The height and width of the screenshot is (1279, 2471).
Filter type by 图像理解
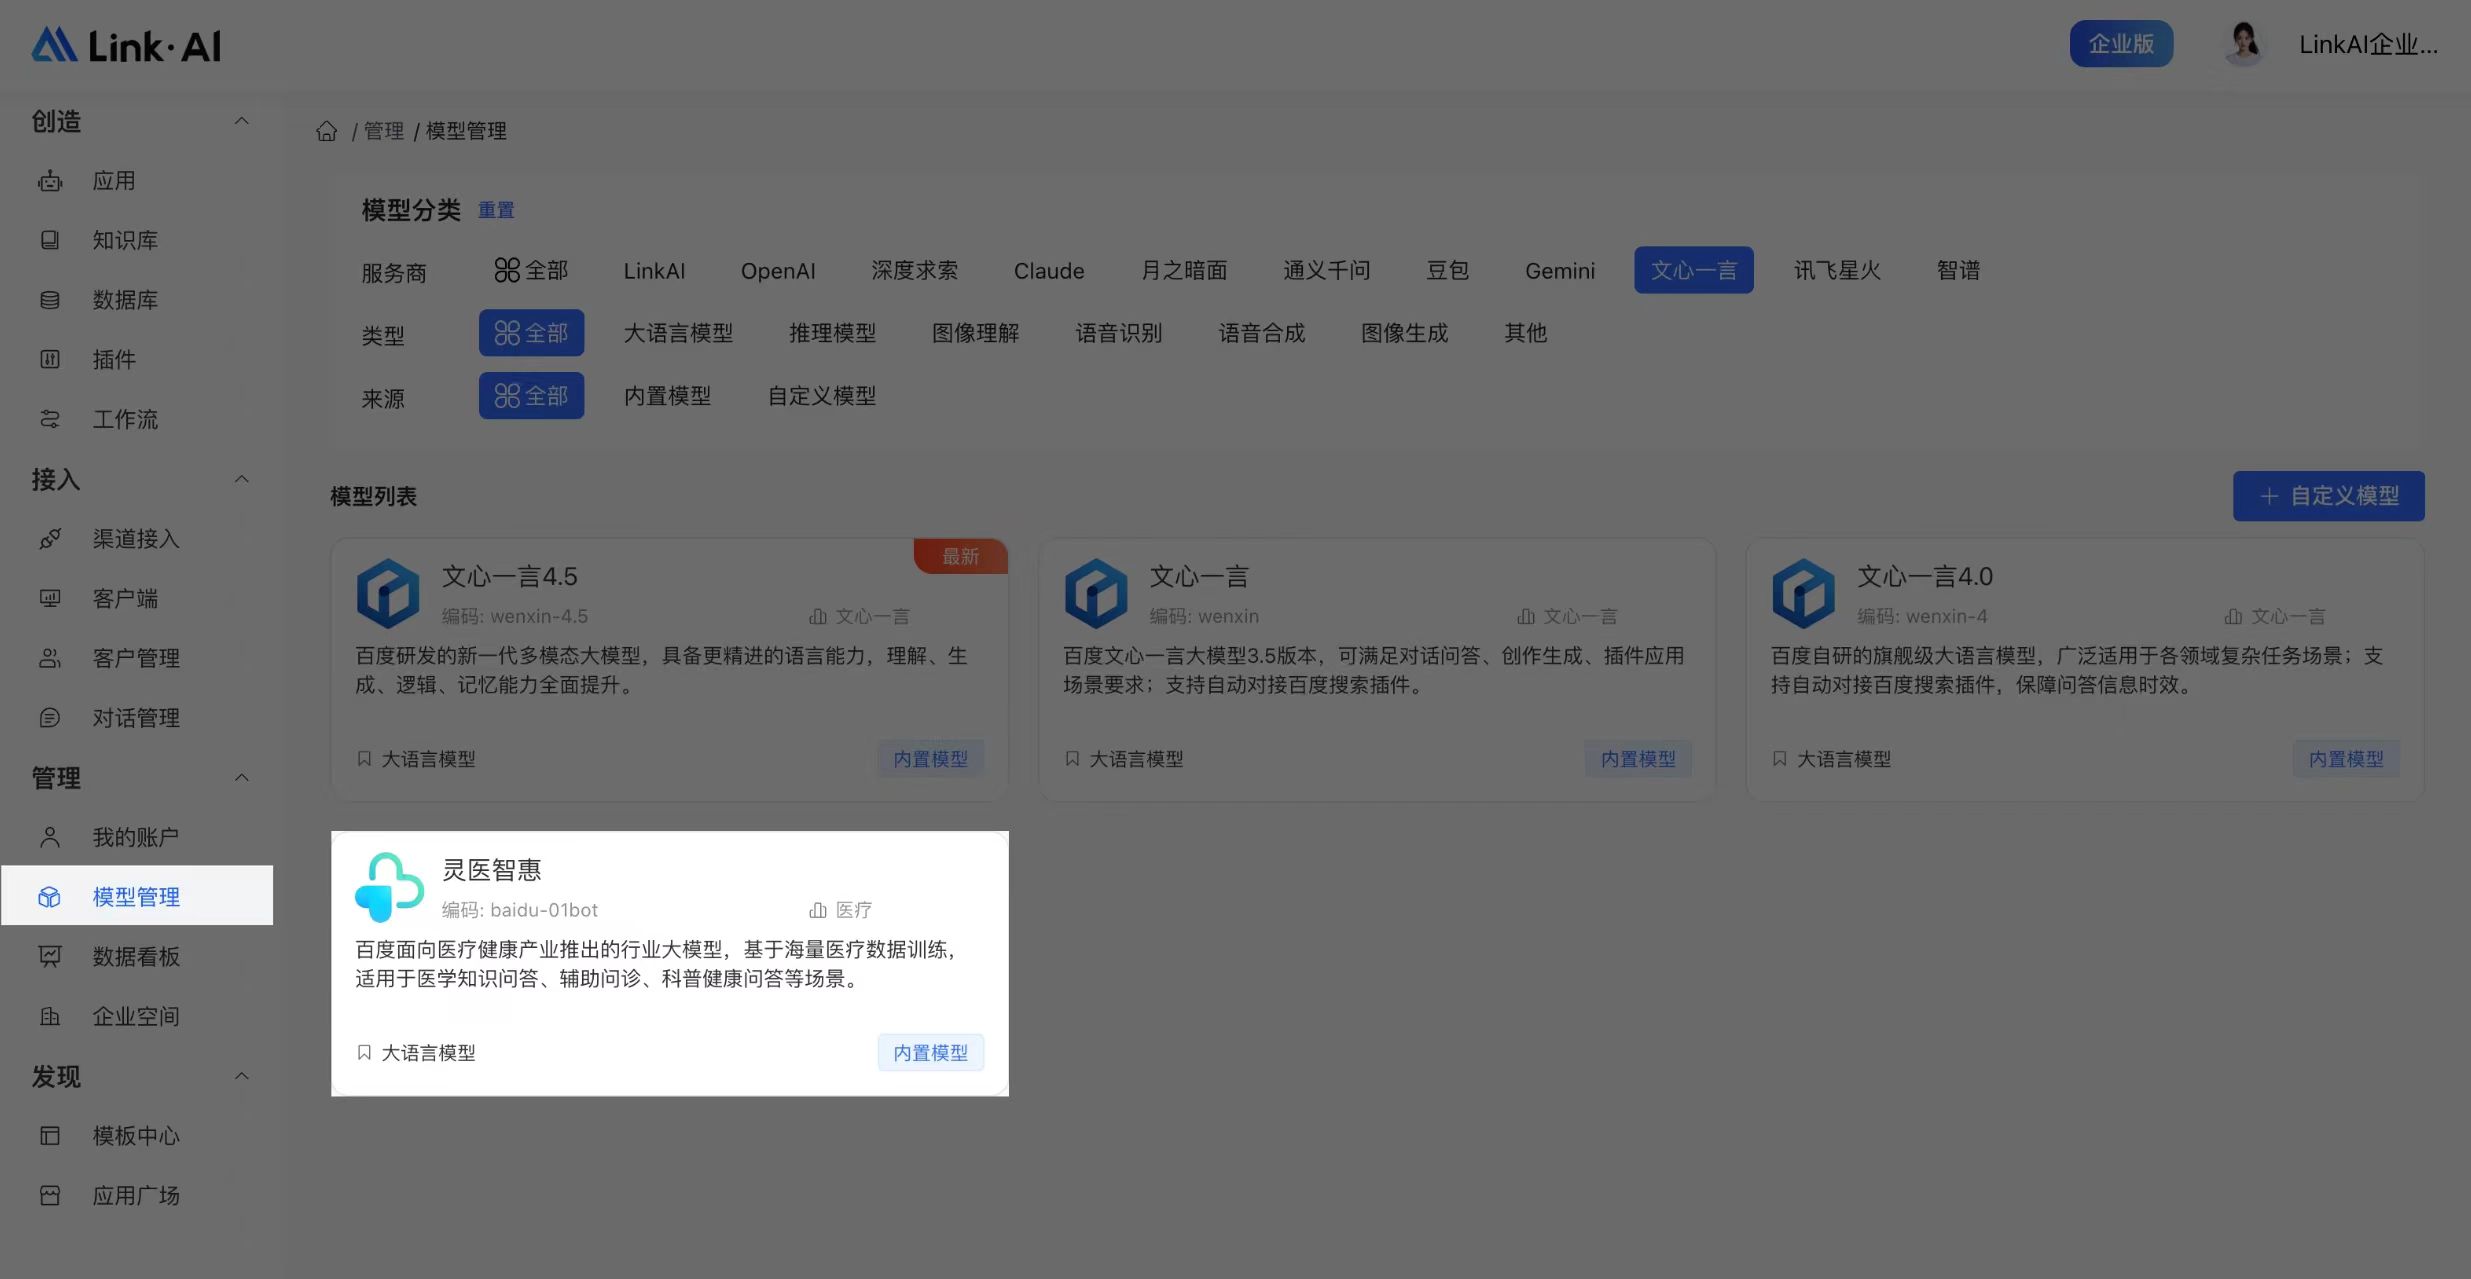click(x=975, y=333)
